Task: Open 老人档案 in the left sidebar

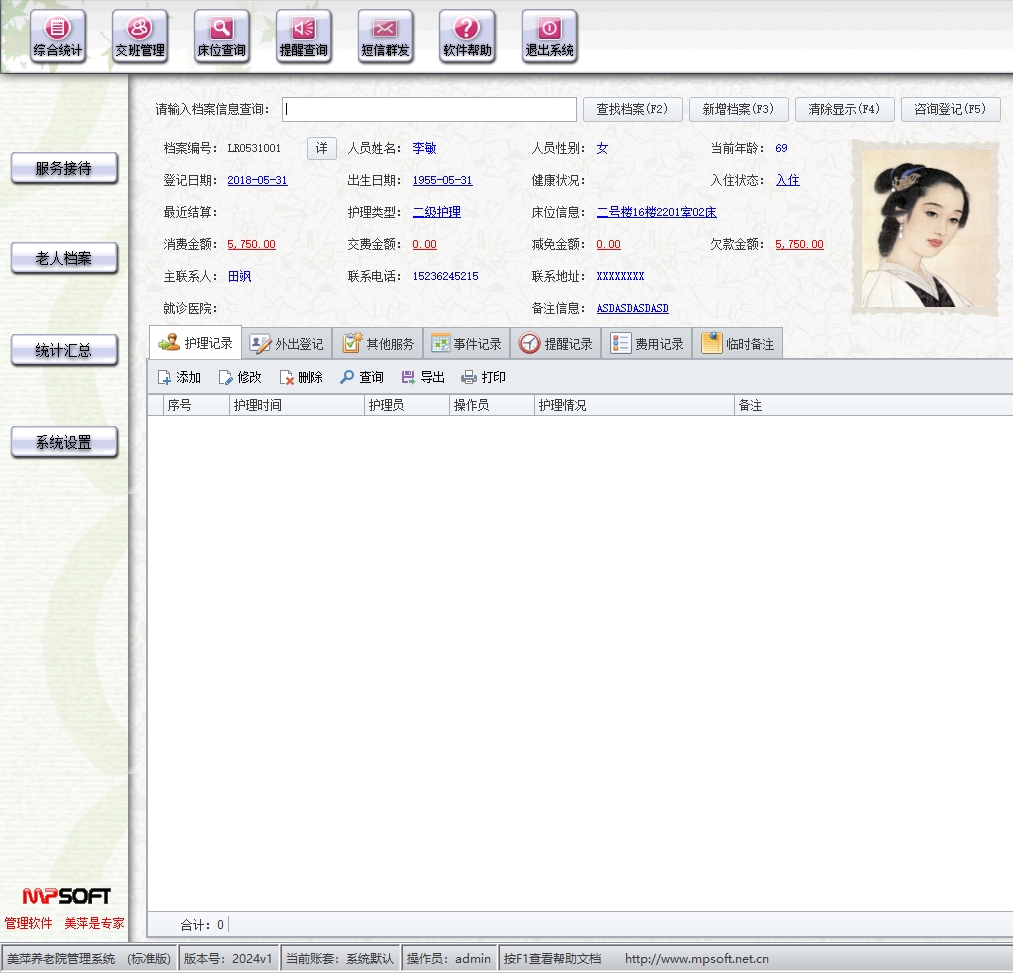Action: click(x=64, y=259)
